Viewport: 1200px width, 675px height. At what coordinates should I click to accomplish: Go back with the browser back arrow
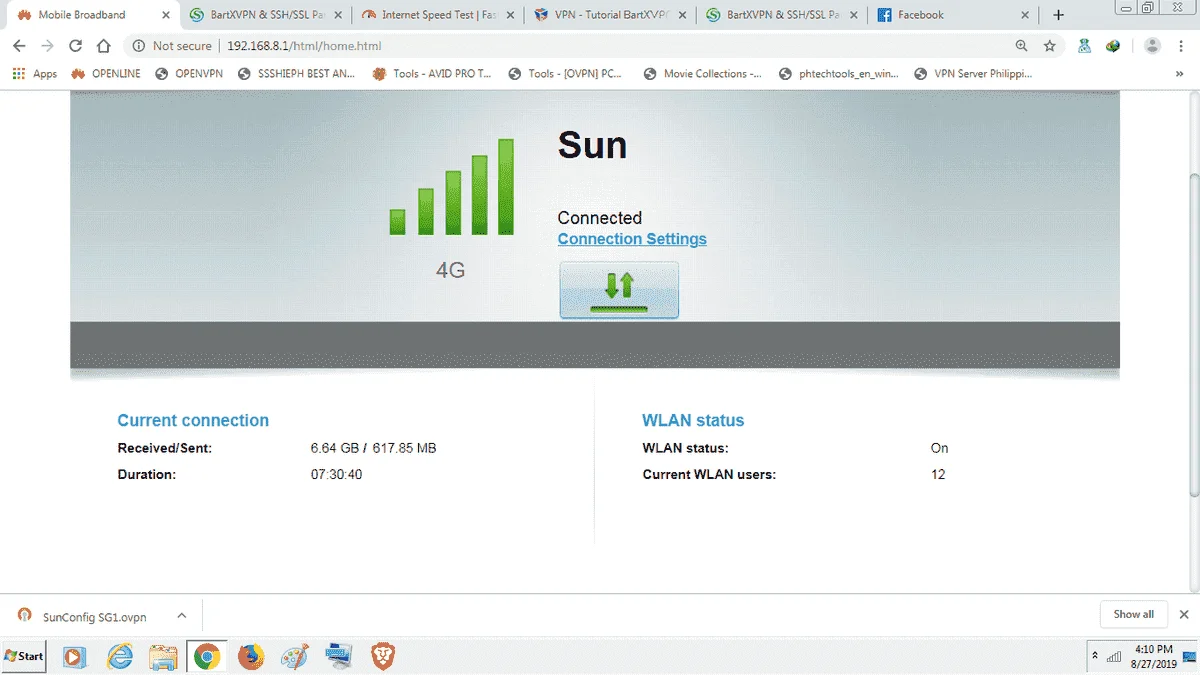[19, 46]
